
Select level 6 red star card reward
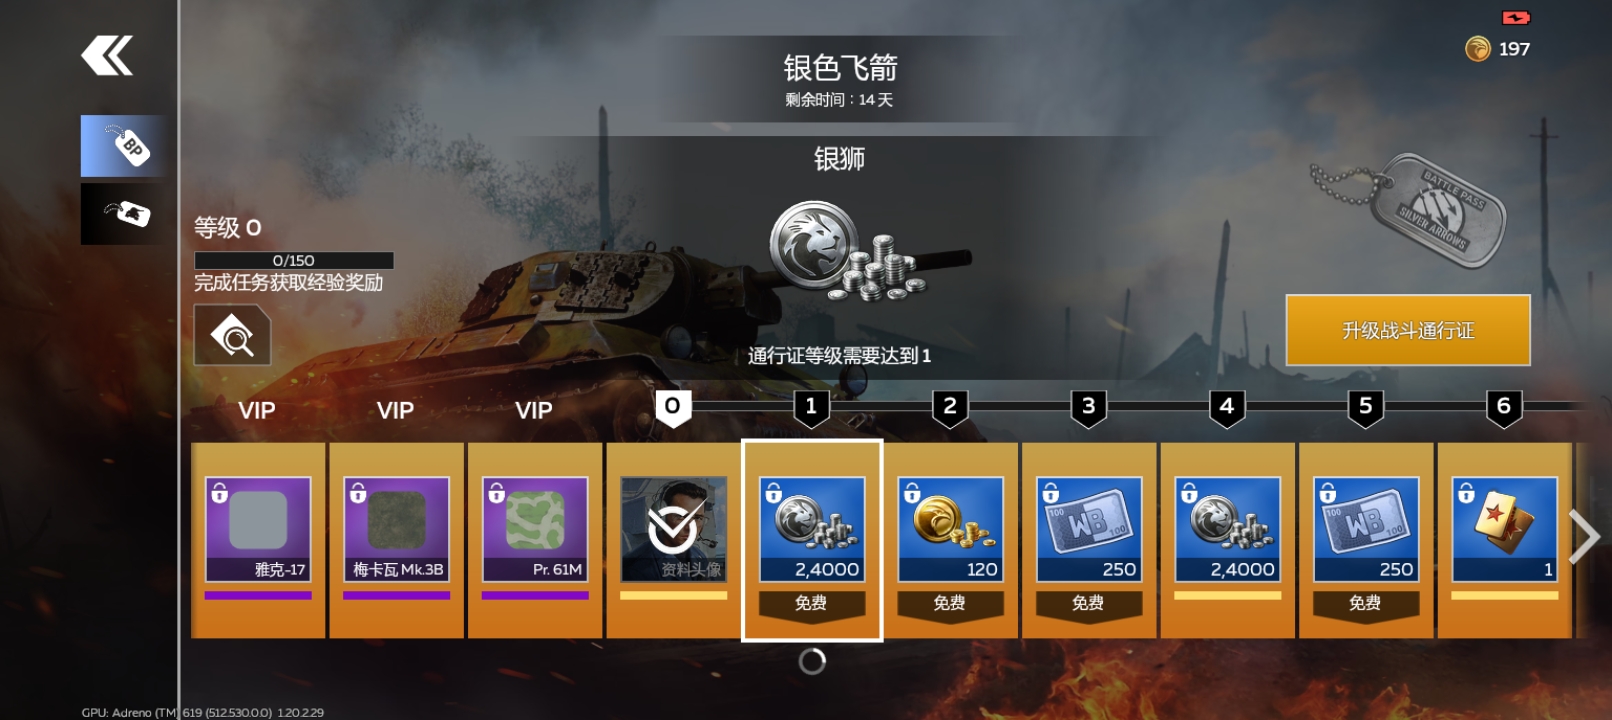click(1504, 540)
